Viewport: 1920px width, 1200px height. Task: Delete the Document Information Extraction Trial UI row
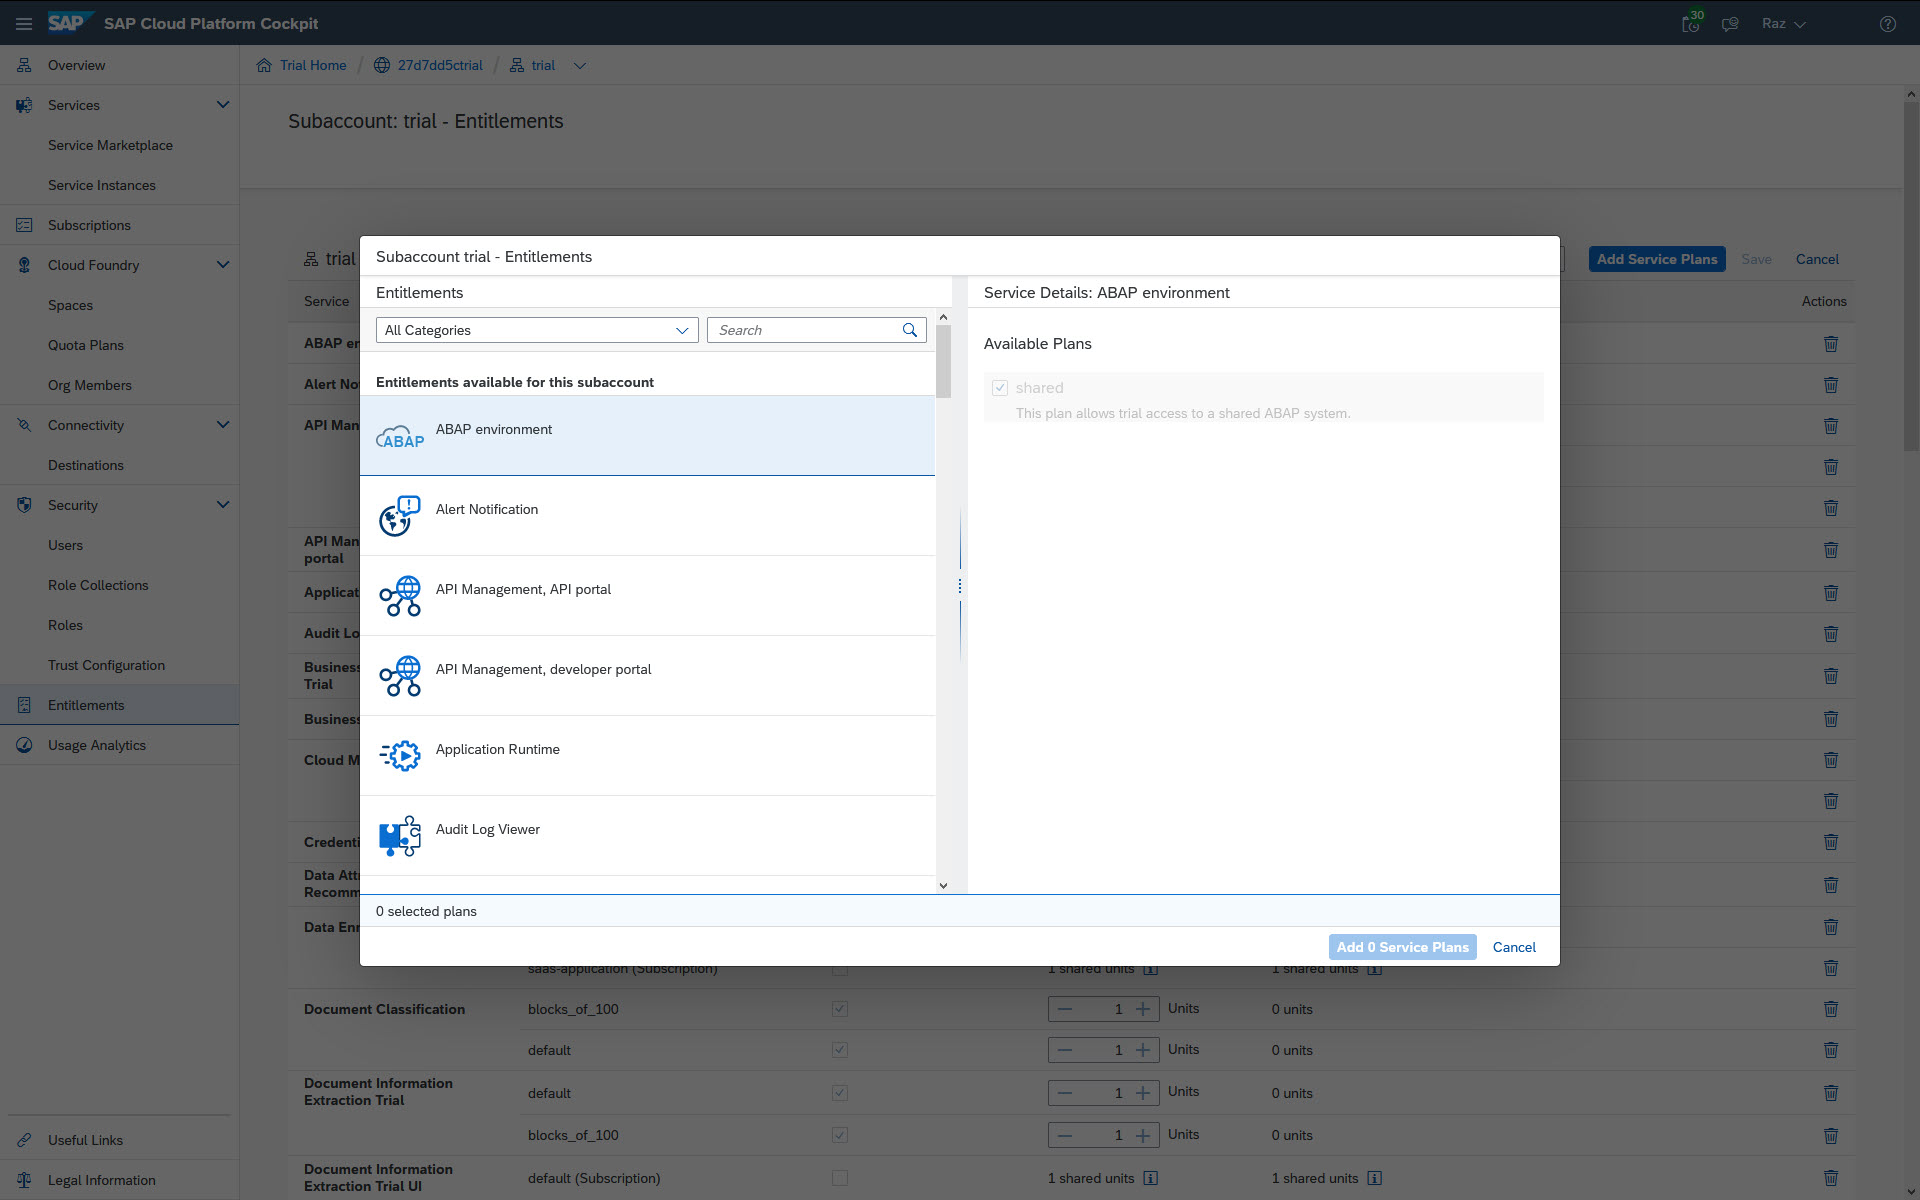pyautogui.click(x=1831, y=1178)
